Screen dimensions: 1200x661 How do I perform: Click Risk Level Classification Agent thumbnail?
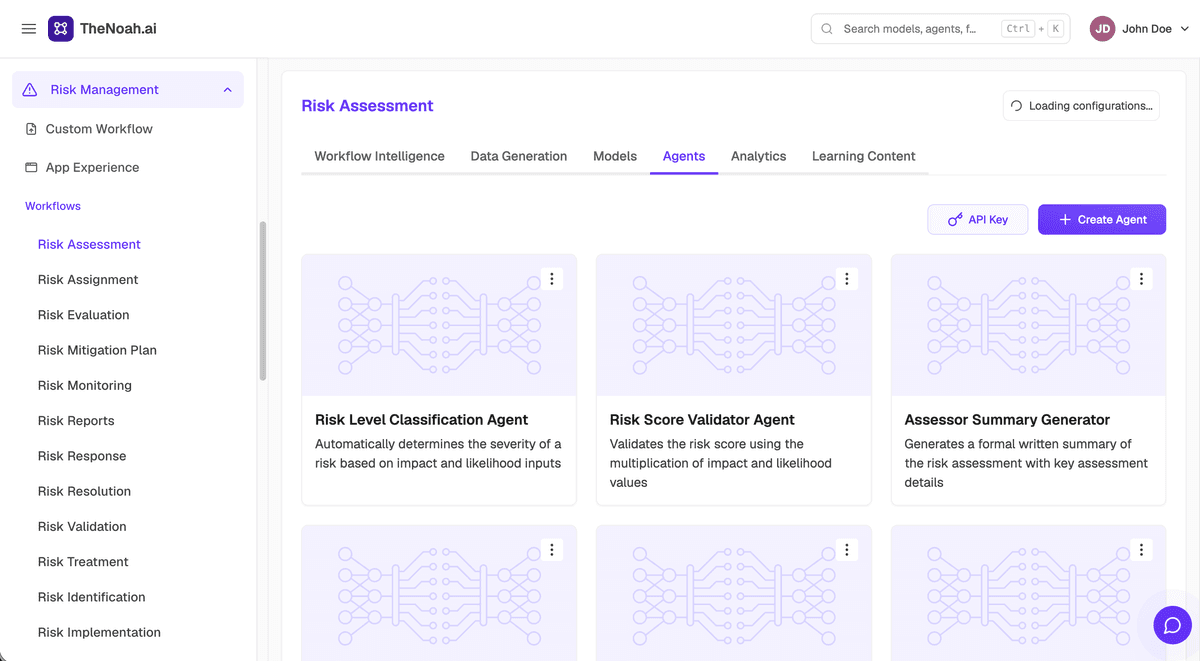tap(439, 325)
